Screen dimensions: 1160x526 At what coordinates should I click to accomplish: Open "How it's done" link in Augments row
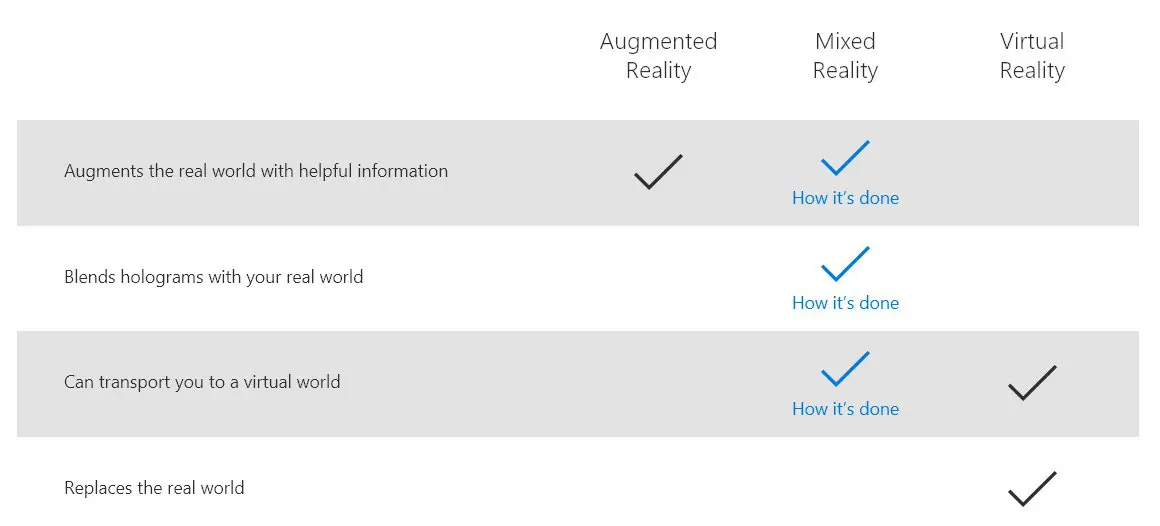click(x=845, y=198)
